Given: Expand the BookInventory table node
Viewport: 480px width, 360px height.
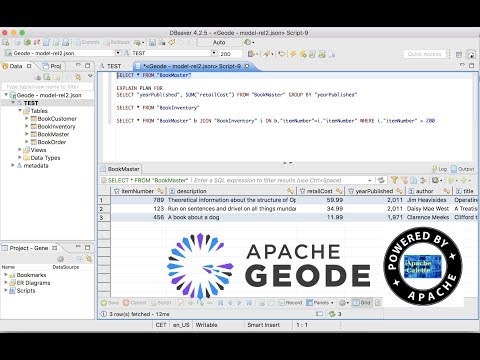Looking at the screenshot, I should tap(27, 126).
